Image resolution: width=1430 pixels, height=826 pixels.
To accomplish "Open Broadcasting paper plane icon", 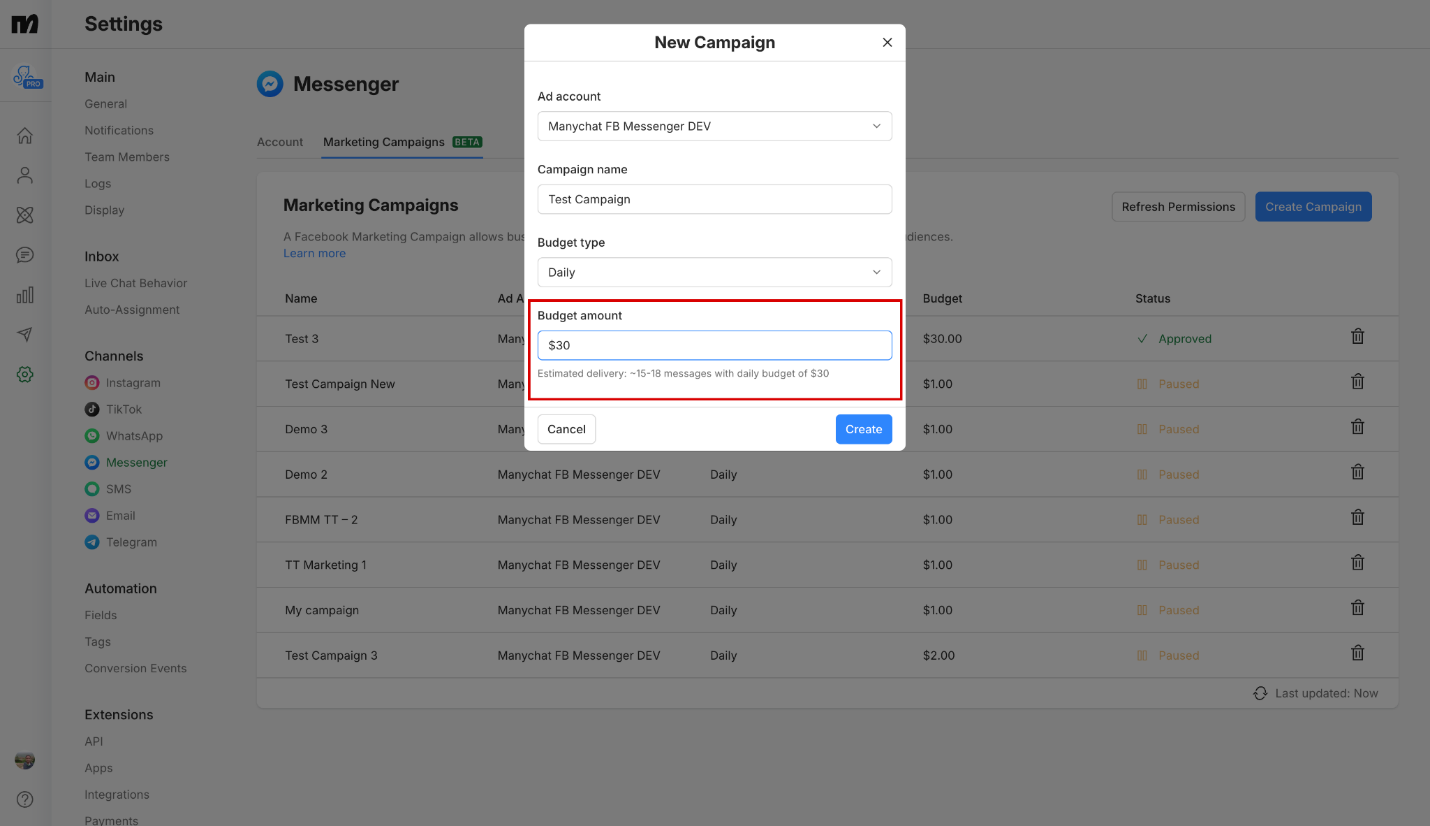I will (25, 335).
